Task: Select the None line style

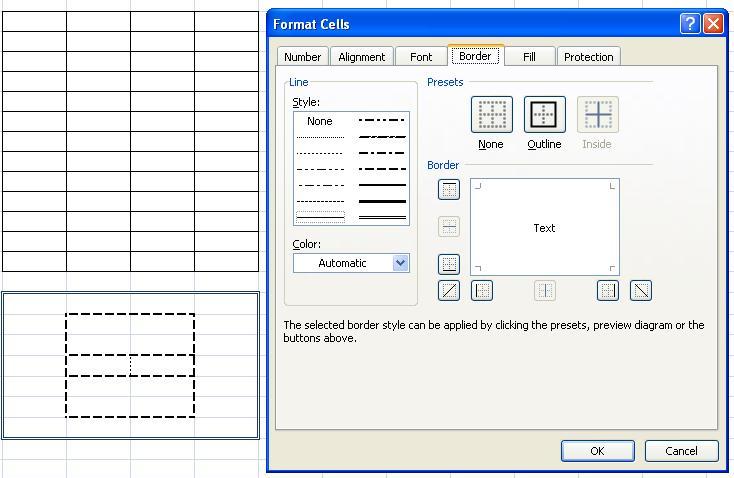Action: tap(320, 121)
